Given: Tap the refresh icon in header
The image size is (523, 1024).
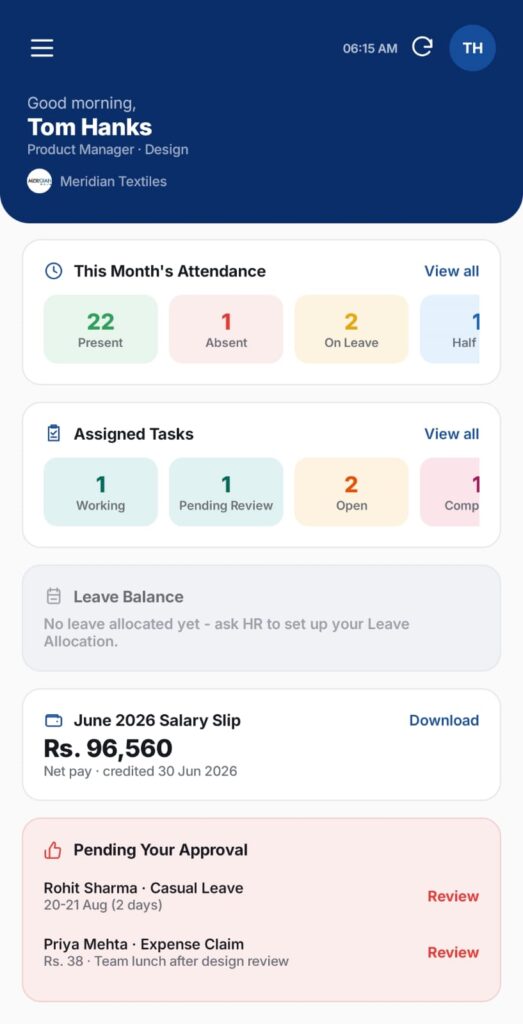Looking at the screenshot, I should click(422, 47).
